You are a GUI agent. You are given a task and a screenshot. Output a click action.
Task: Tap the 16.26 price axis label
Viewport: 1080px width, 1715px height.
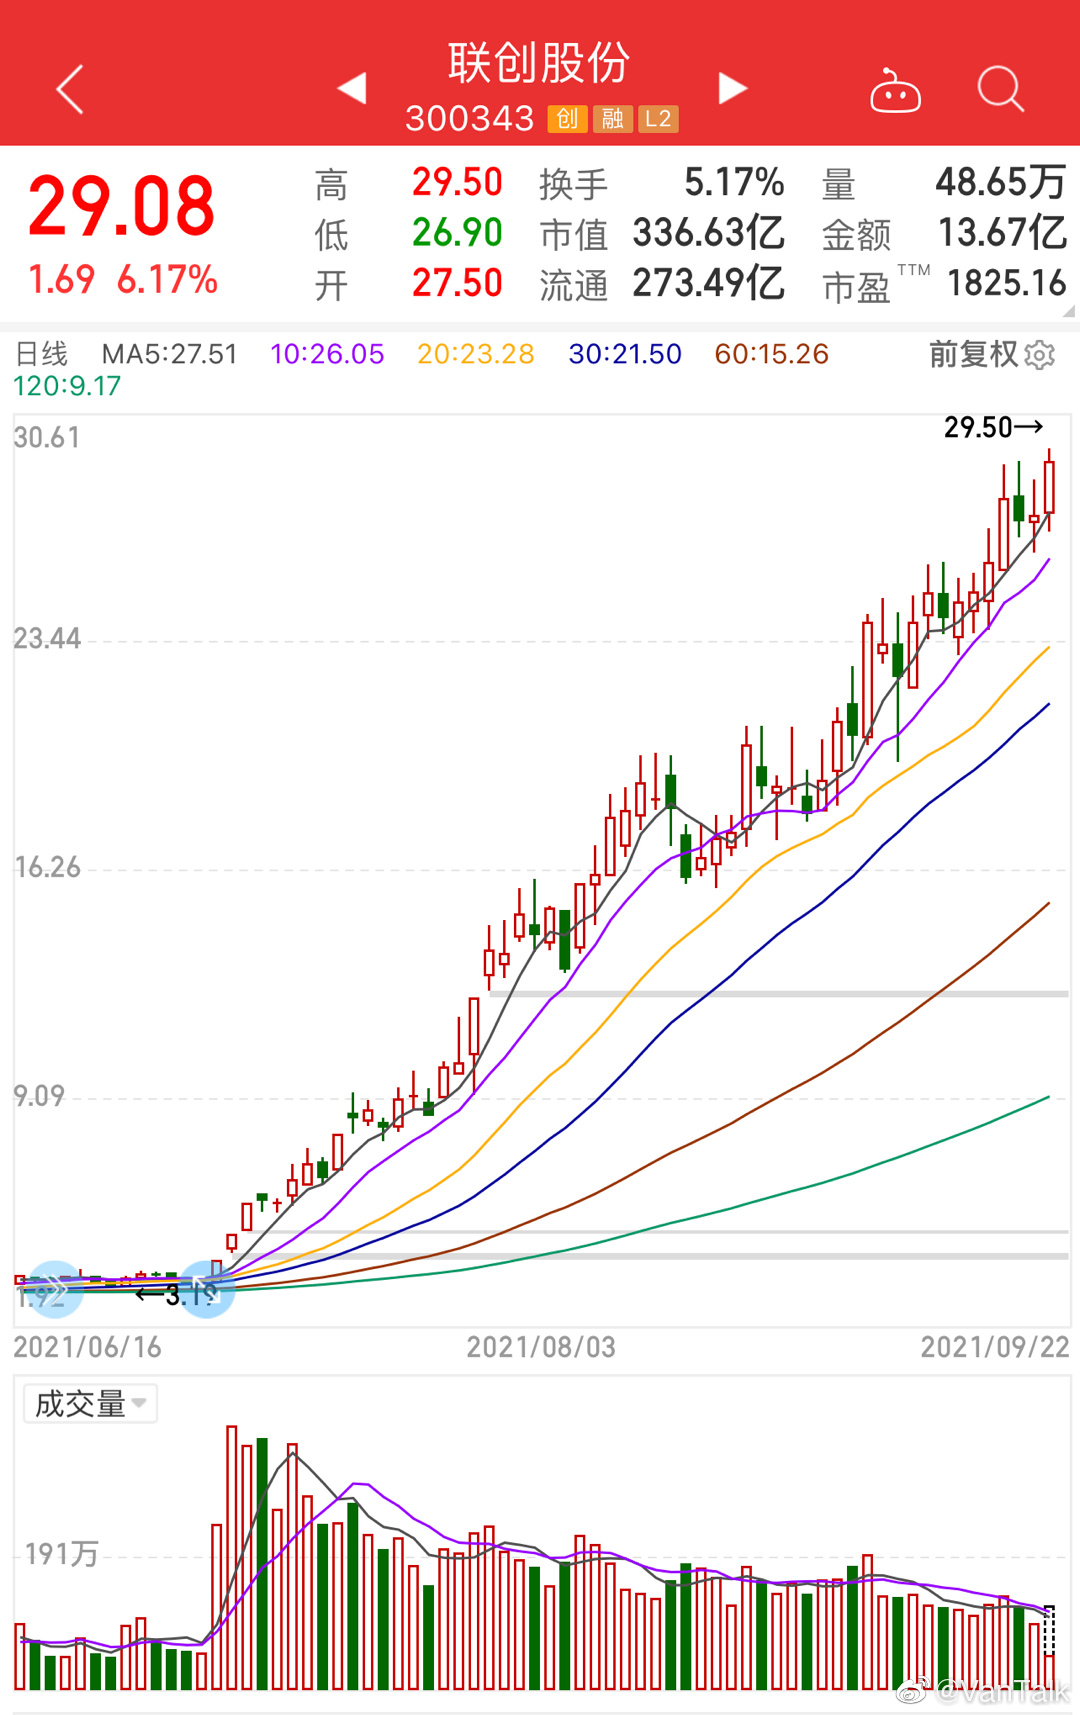pyautogui.click(x=46, y=867)
